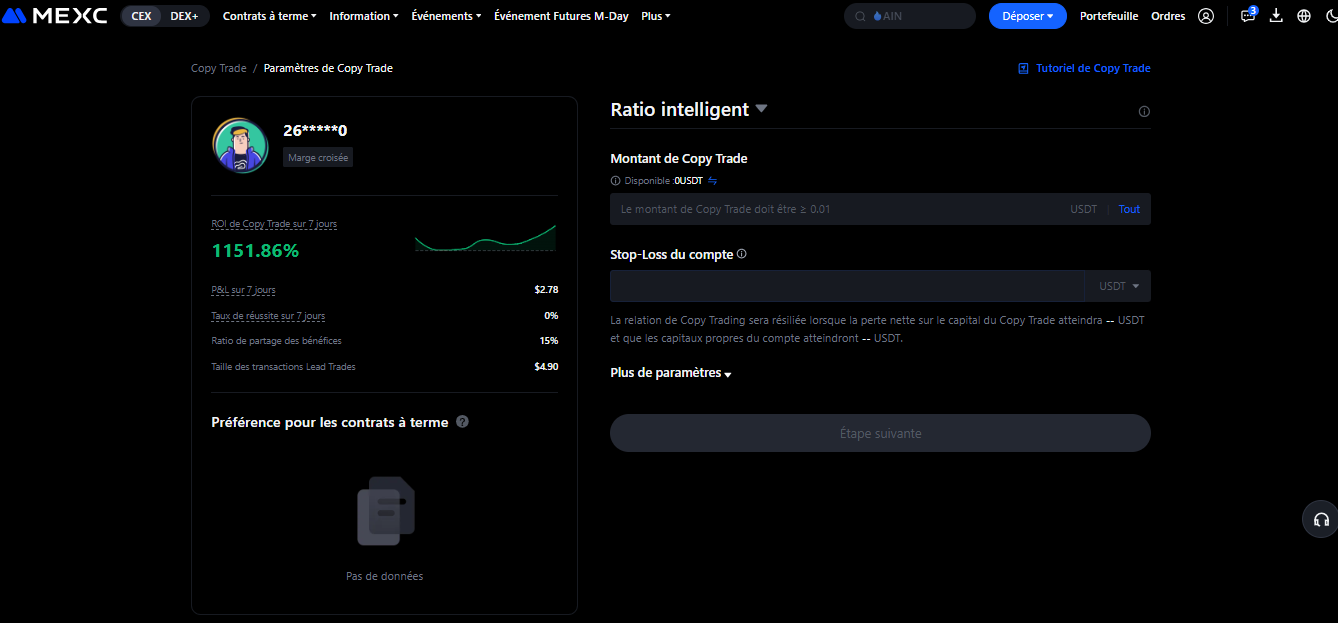Click the Marge croisée tag

tap(318, 158)
